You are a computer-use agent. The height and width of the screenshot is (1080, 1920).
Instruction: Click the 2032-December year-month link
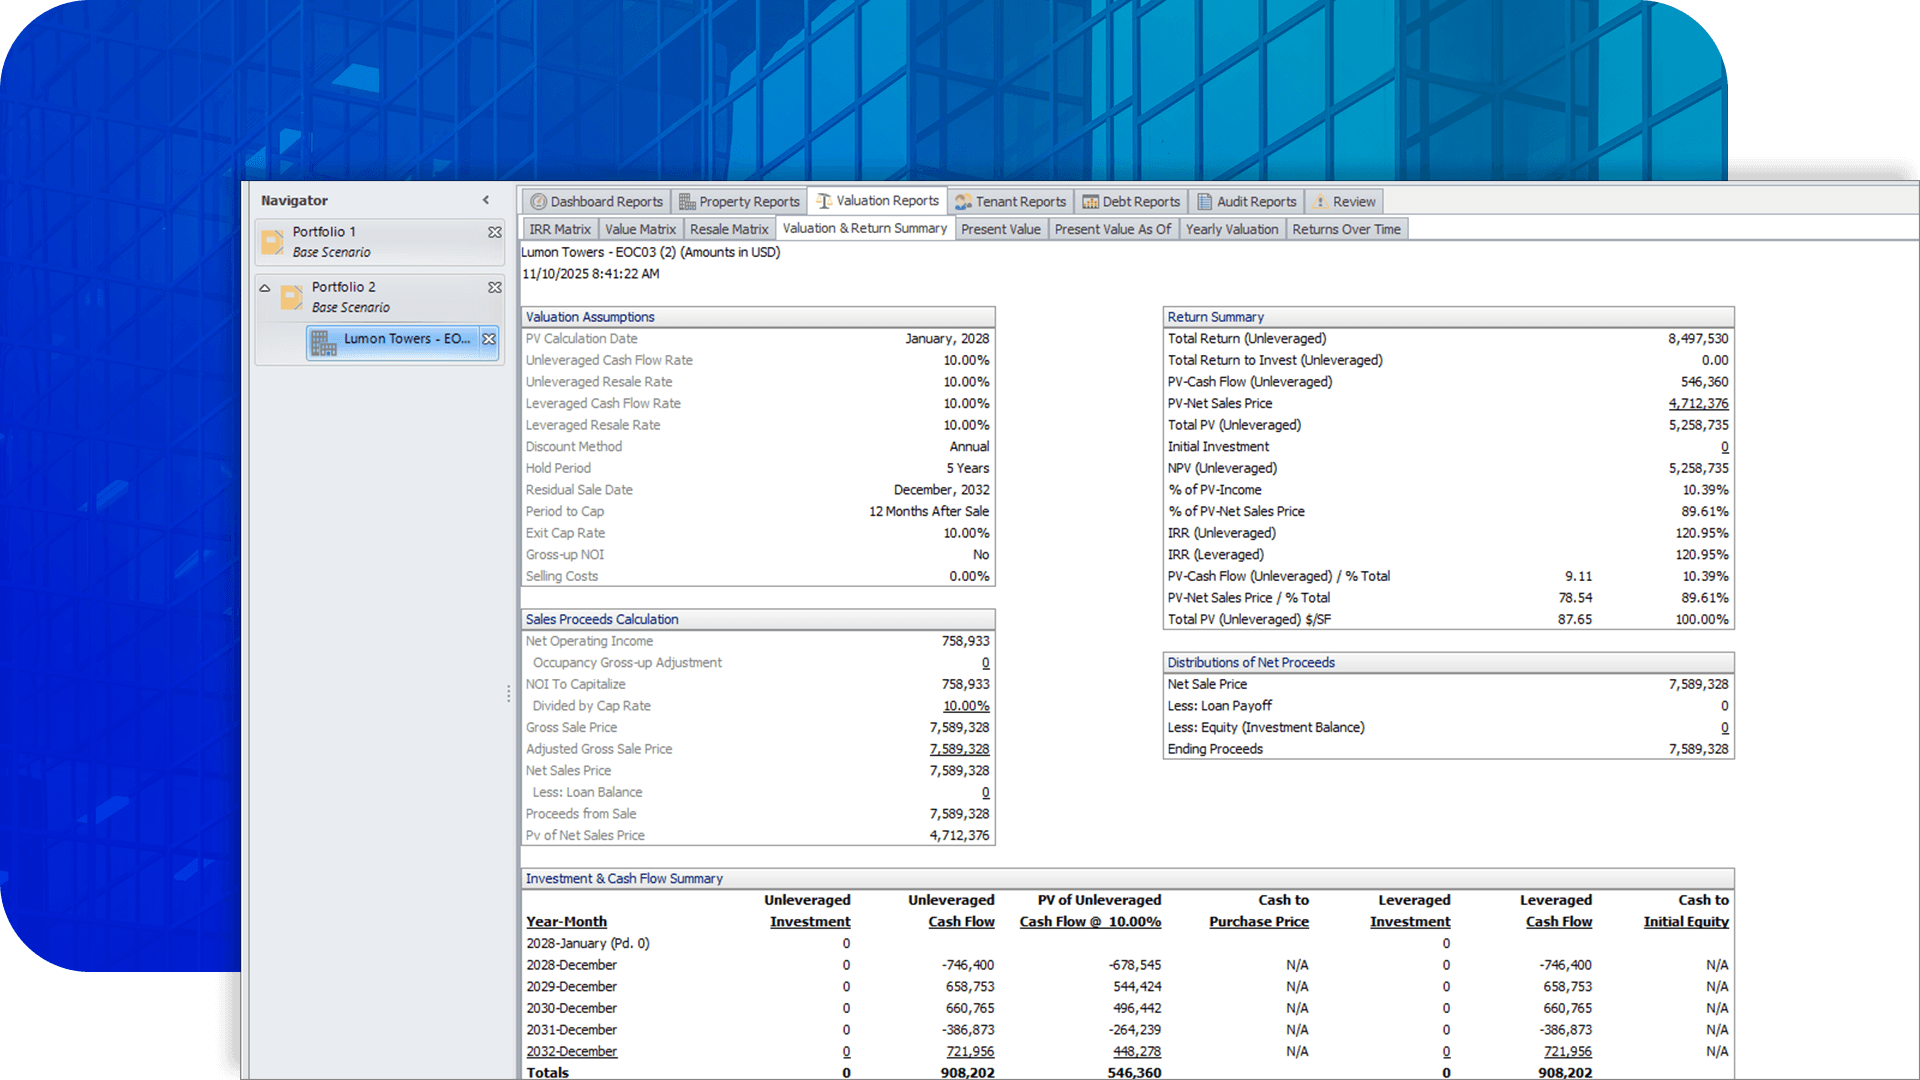pyautogui.click(x=571, y=1052)
